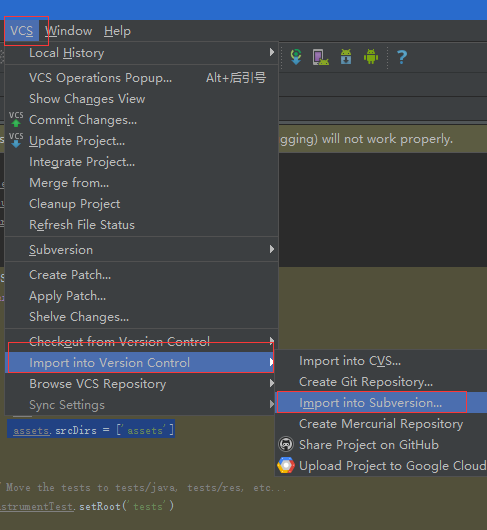
Task: Select Share Project on GitHub
Action: tap(381, 445)
